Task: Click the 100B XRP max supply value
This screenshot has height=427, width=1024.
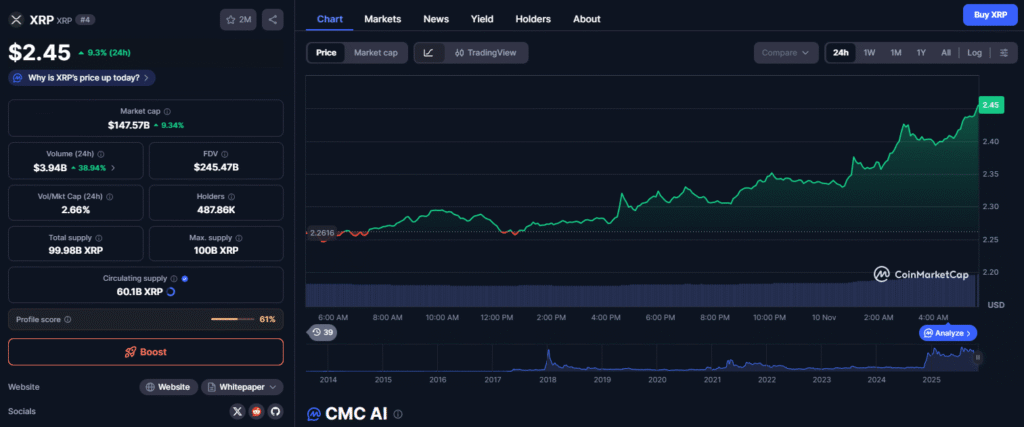Action: coord(216,251)
